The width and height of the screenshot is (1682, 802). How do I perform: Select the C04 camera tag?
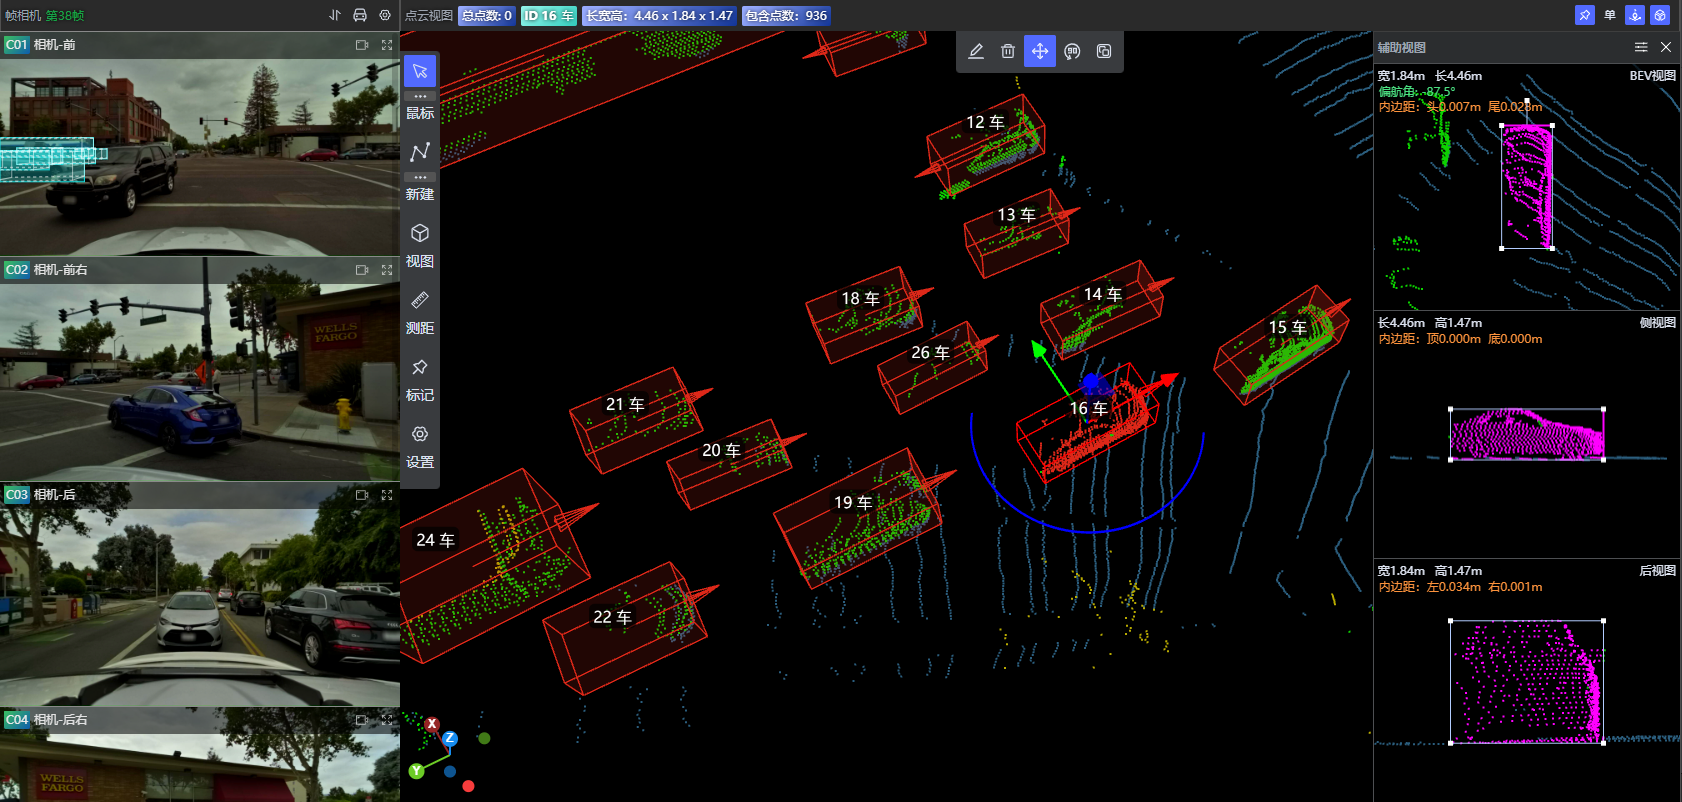[16, 720]
